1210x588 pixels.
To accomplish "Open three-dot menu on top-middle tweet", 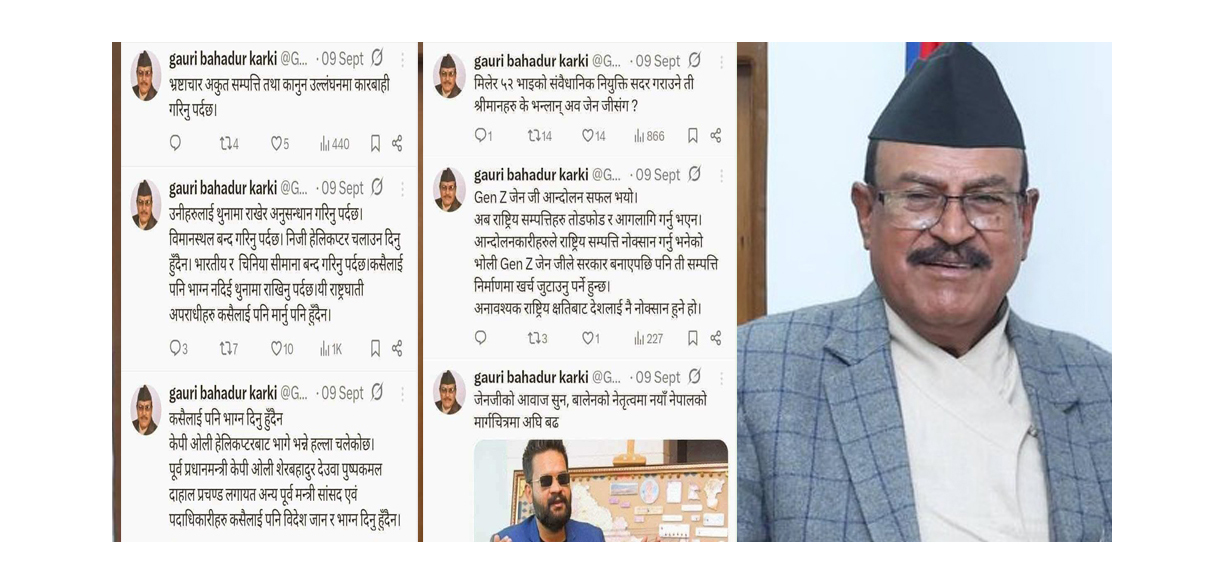I will pos(721,61).
